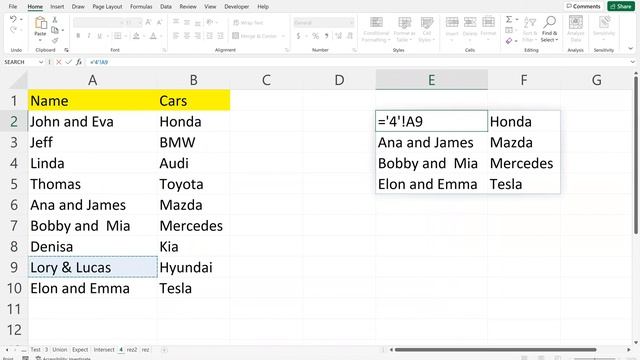Click the AutoSum sigma icon

point(509,19)
